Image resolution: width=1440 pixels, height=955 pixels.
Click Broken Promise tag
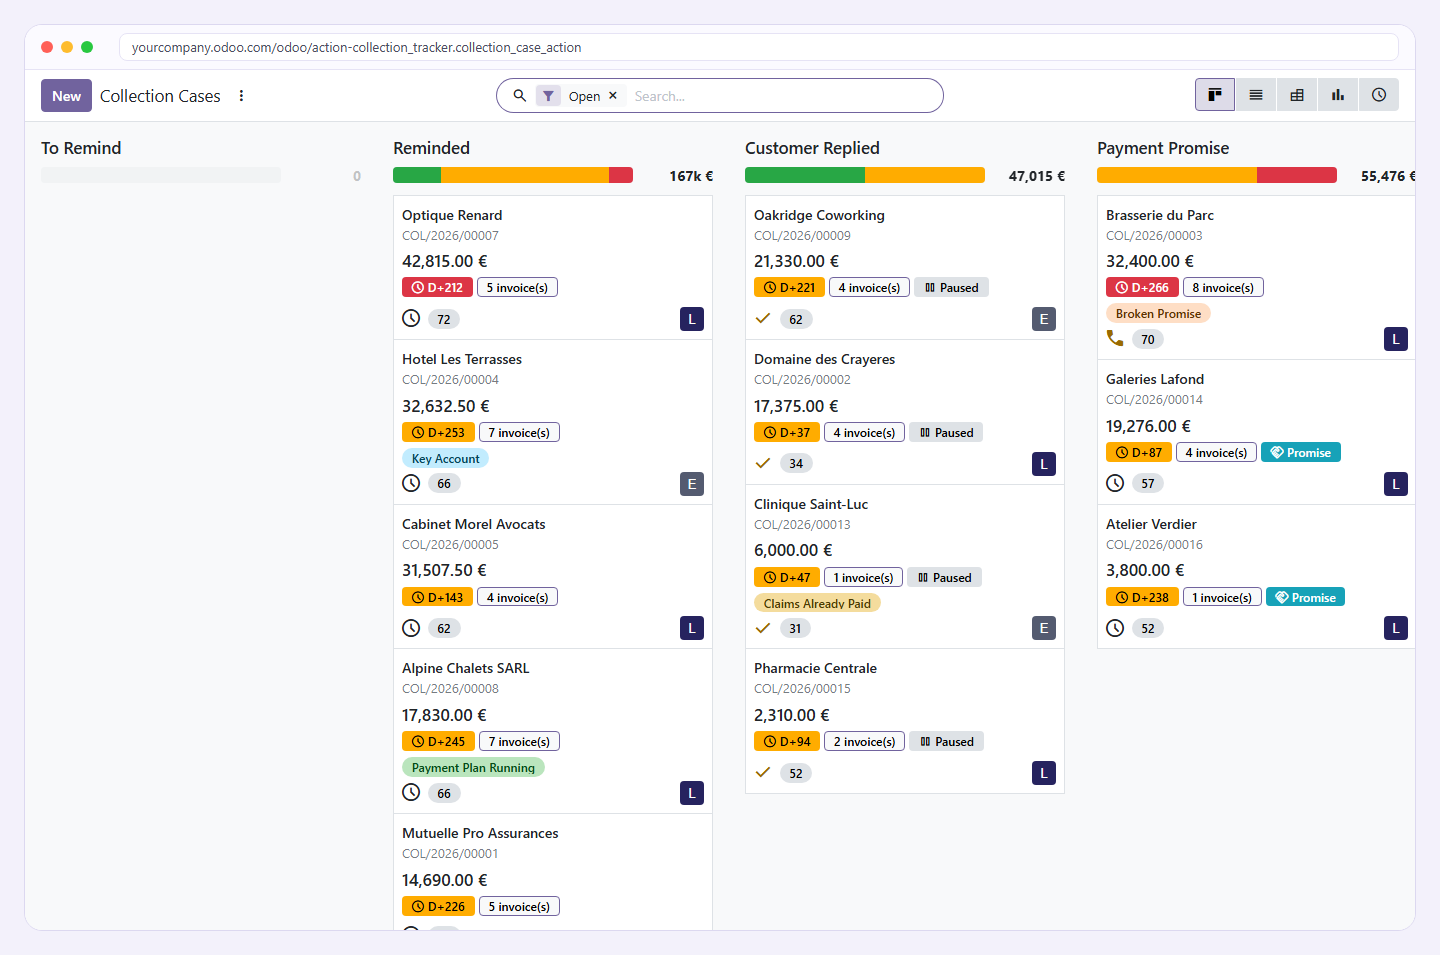coord(1158,313)
